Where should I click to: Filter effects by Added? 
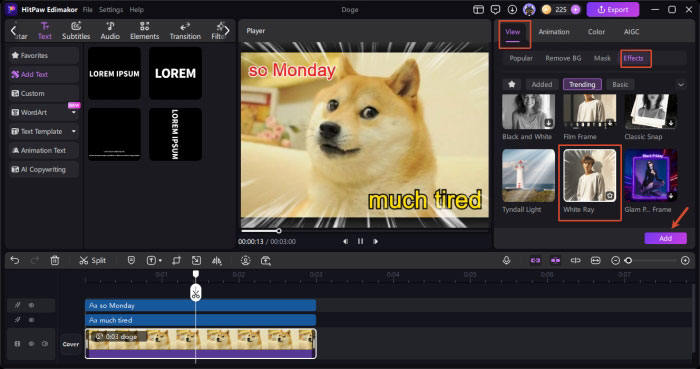tap(542, 84)
